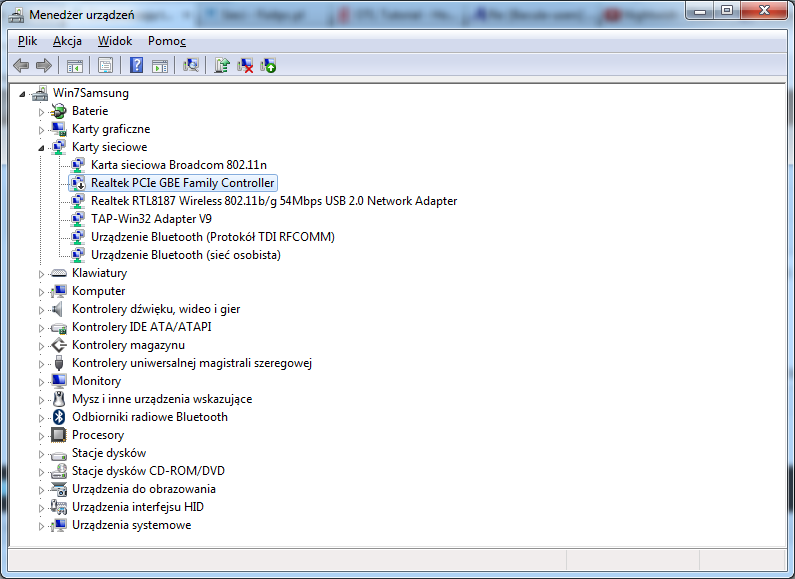Expand the Stacje dysków category

coord(42,454)
